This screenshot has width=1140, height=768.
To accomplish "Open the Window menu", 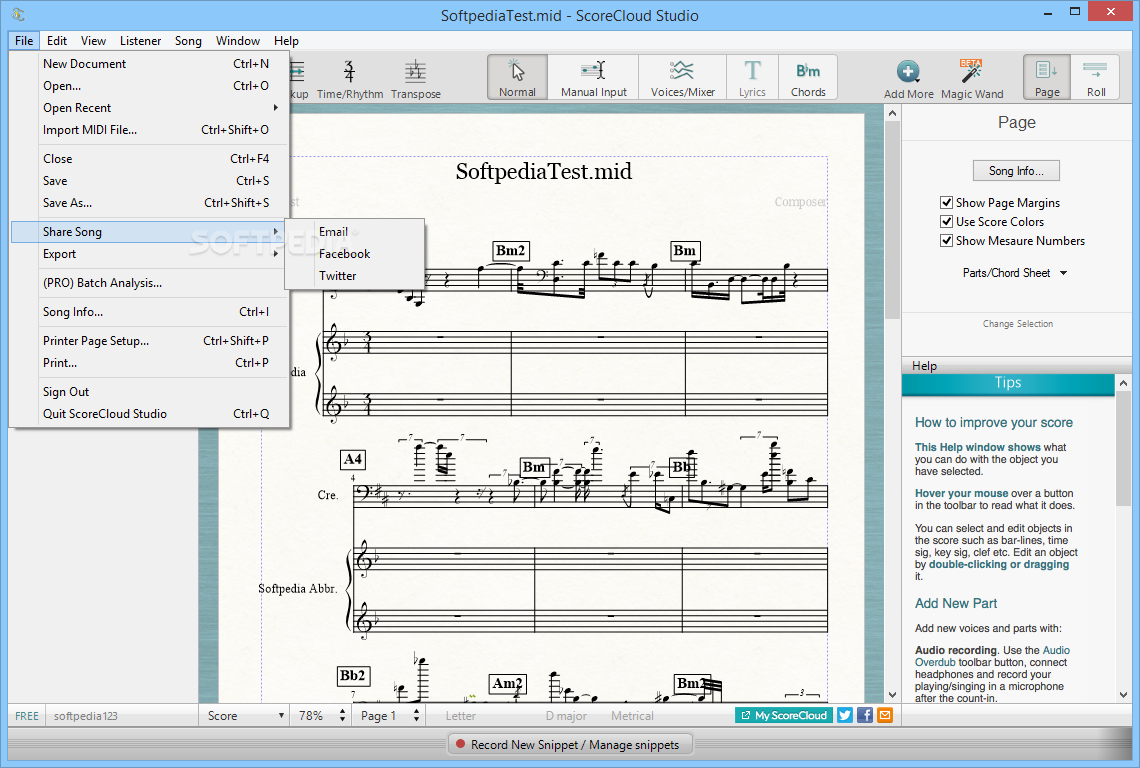I will tap(238, 41).
